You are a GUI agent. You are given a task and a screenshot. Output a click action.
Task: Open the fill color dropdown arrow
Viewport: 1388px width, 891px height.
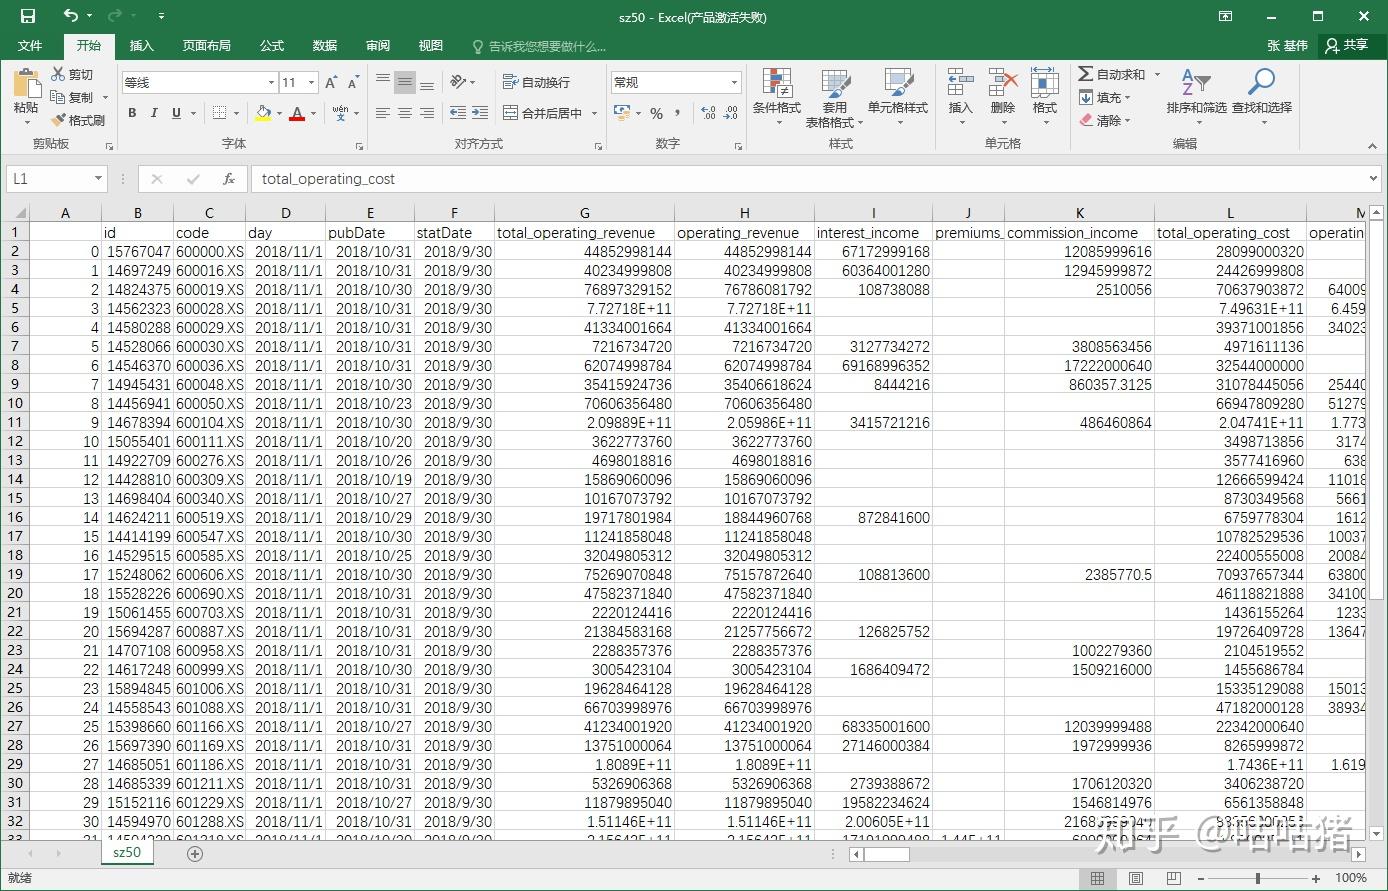coord(279,113)
